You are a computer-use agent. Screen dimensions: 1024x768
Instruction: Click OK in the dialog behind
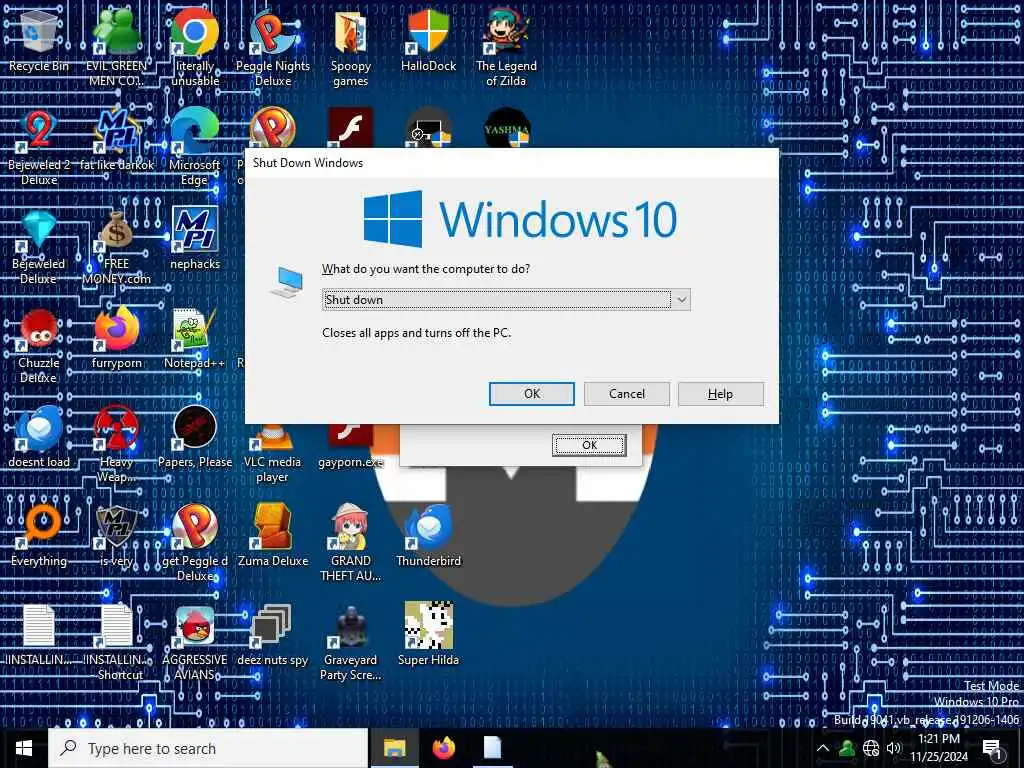pos(589,445)
